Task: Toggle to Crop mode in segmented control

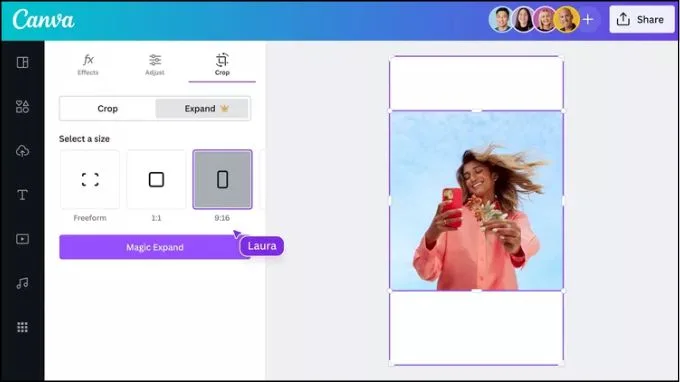Action: click(x=108, y=108)
